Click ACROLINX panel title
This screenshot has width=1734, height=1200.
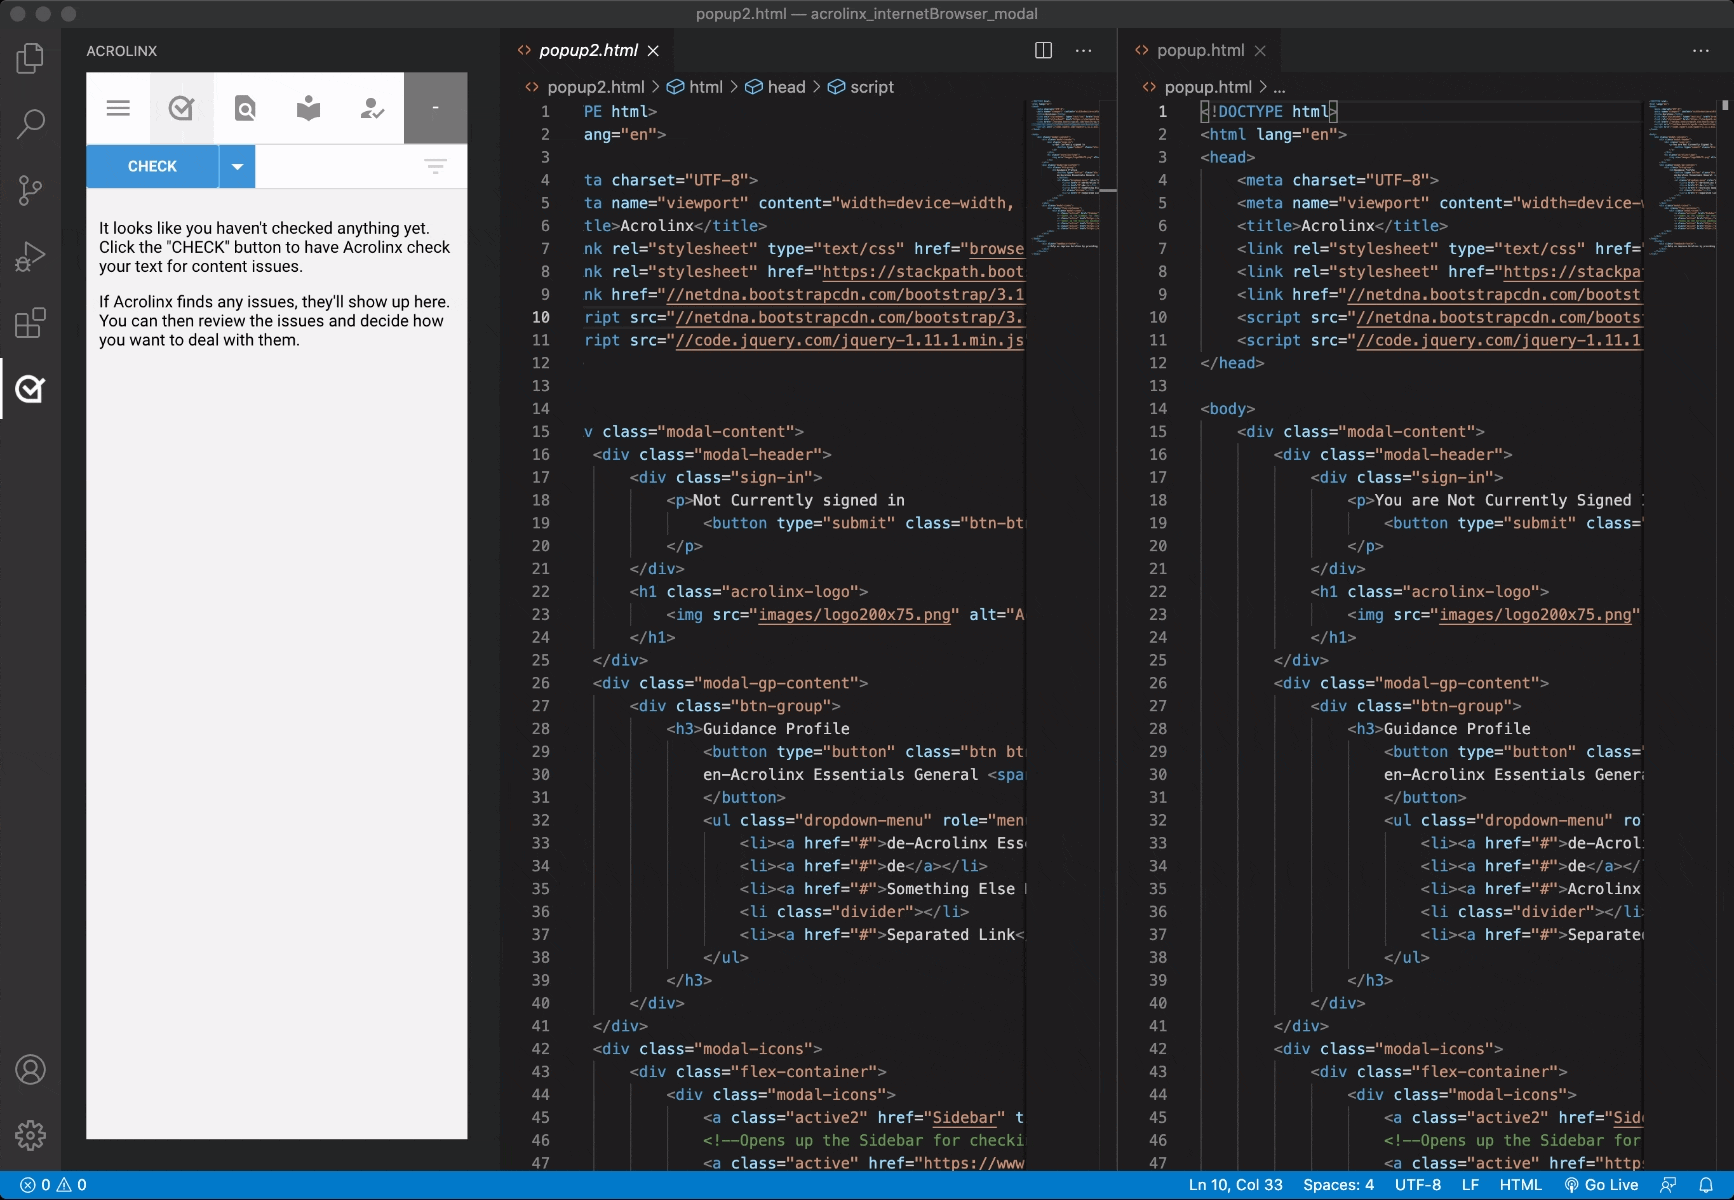(122, 51)
